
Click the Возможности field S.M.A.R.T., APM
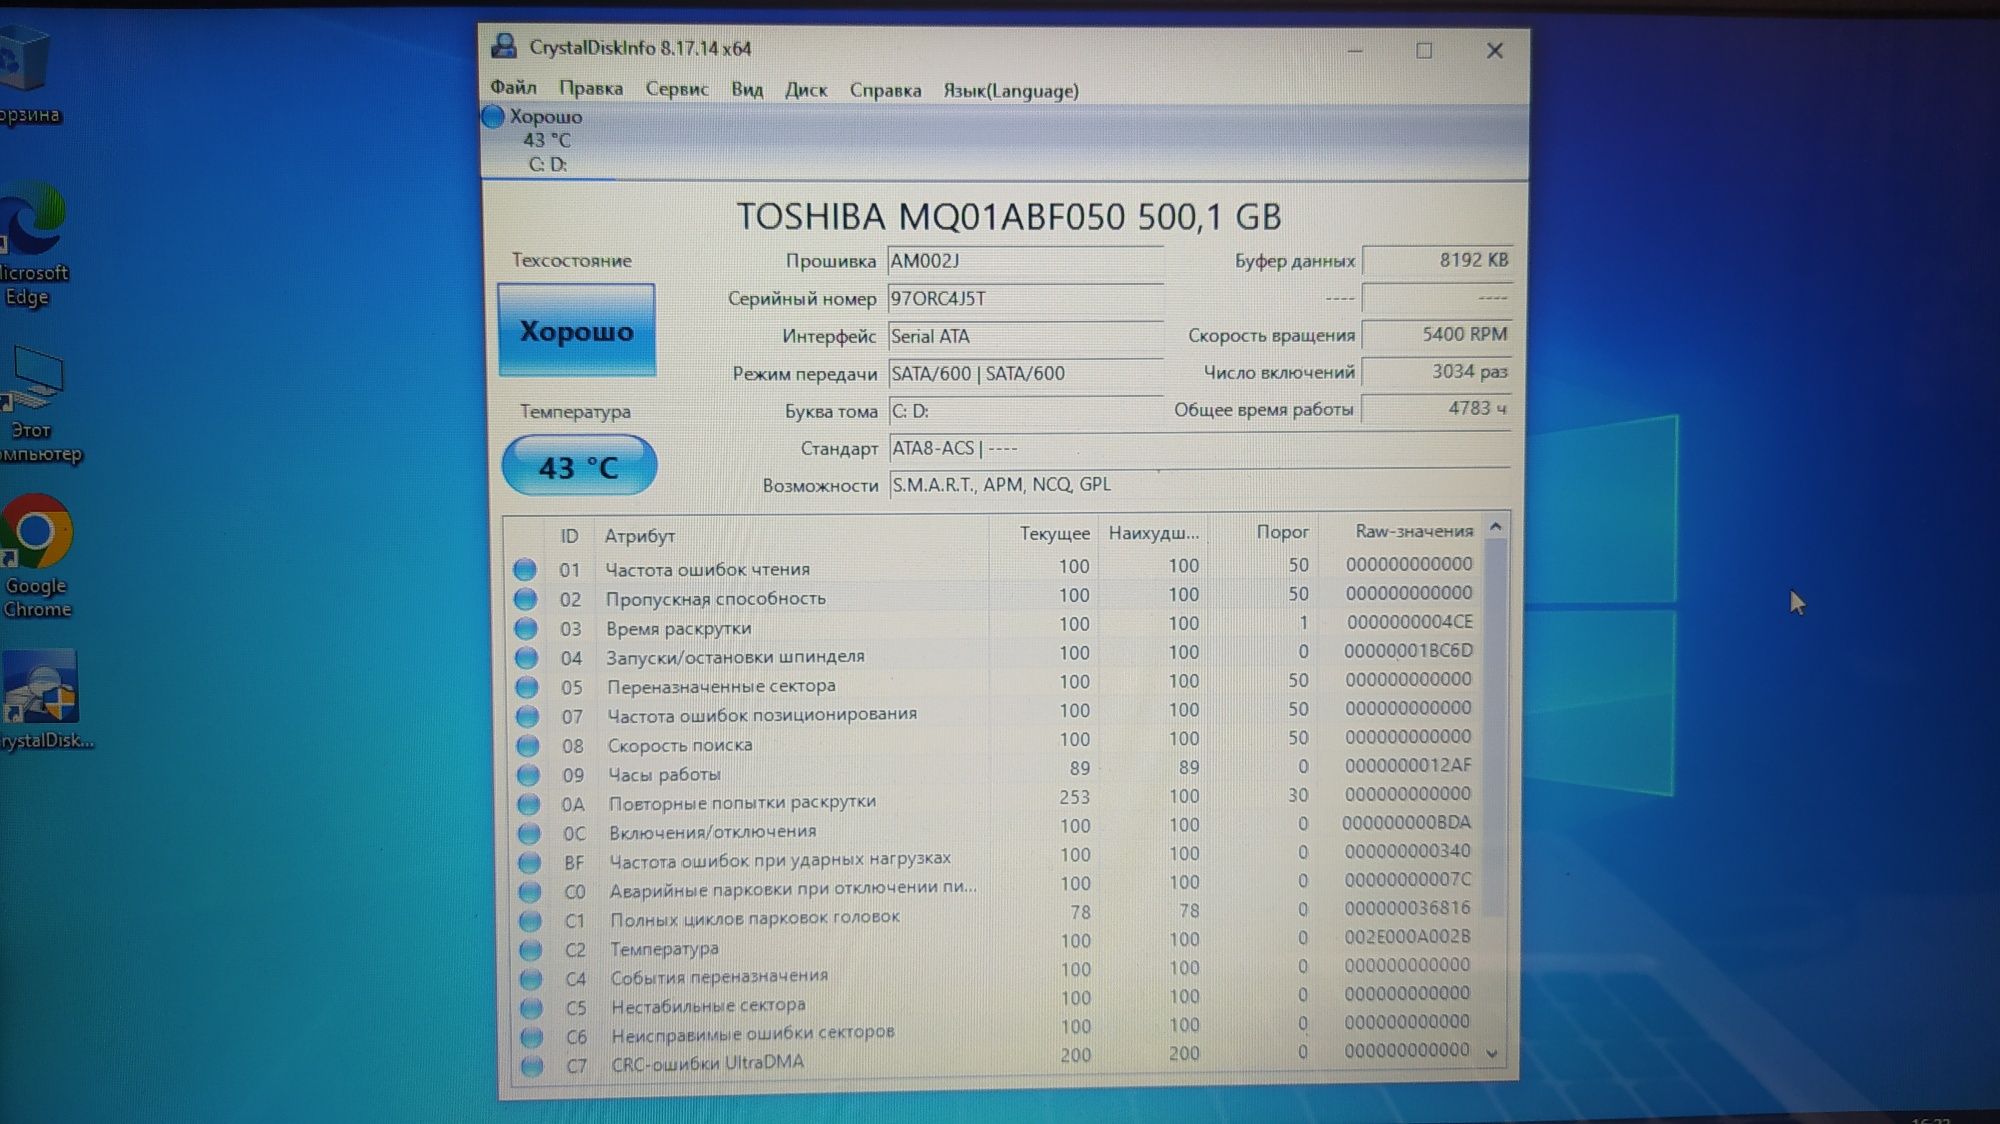pyautogui.click(x=1198, y=484)
